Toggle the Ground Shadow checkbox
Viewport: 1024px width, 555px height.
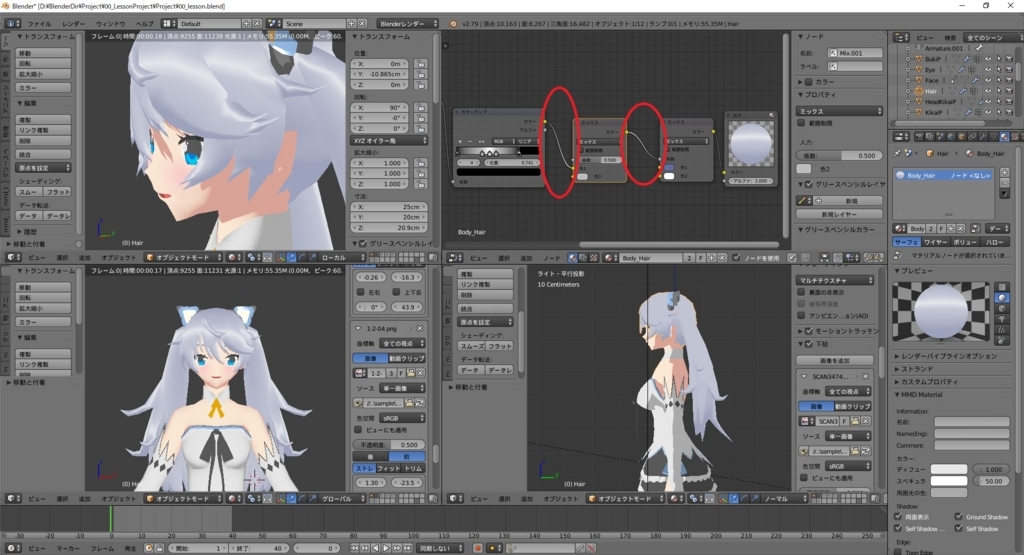(x=959, y=516)
